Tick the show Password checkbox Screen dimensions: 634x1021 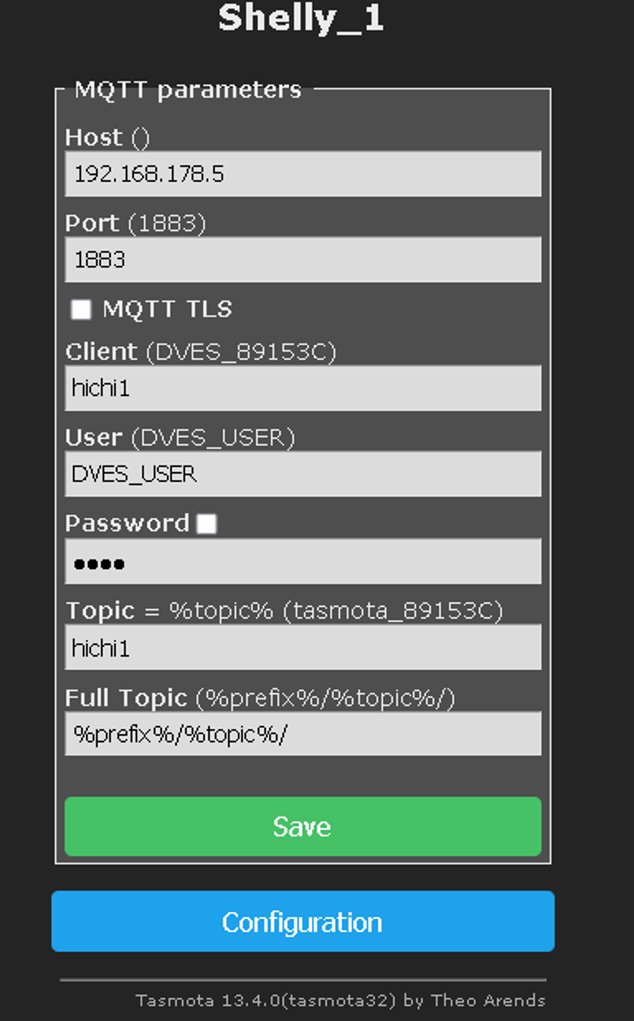(207, 524)
